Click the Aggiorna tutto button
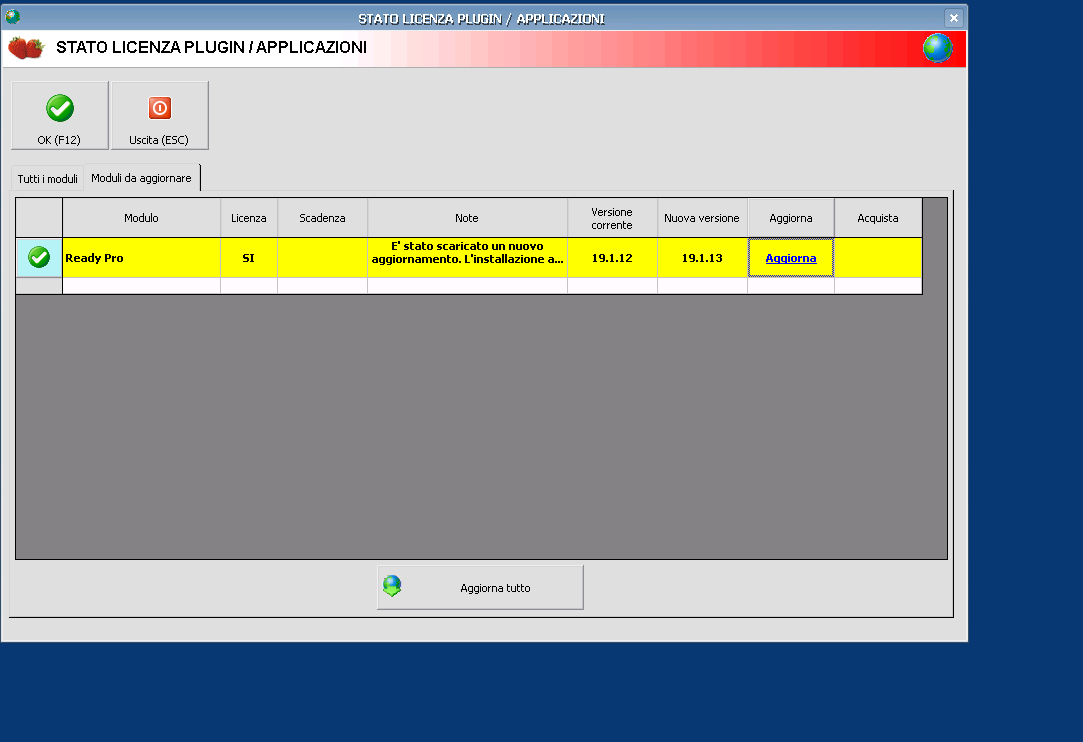 tap(480, 588)
